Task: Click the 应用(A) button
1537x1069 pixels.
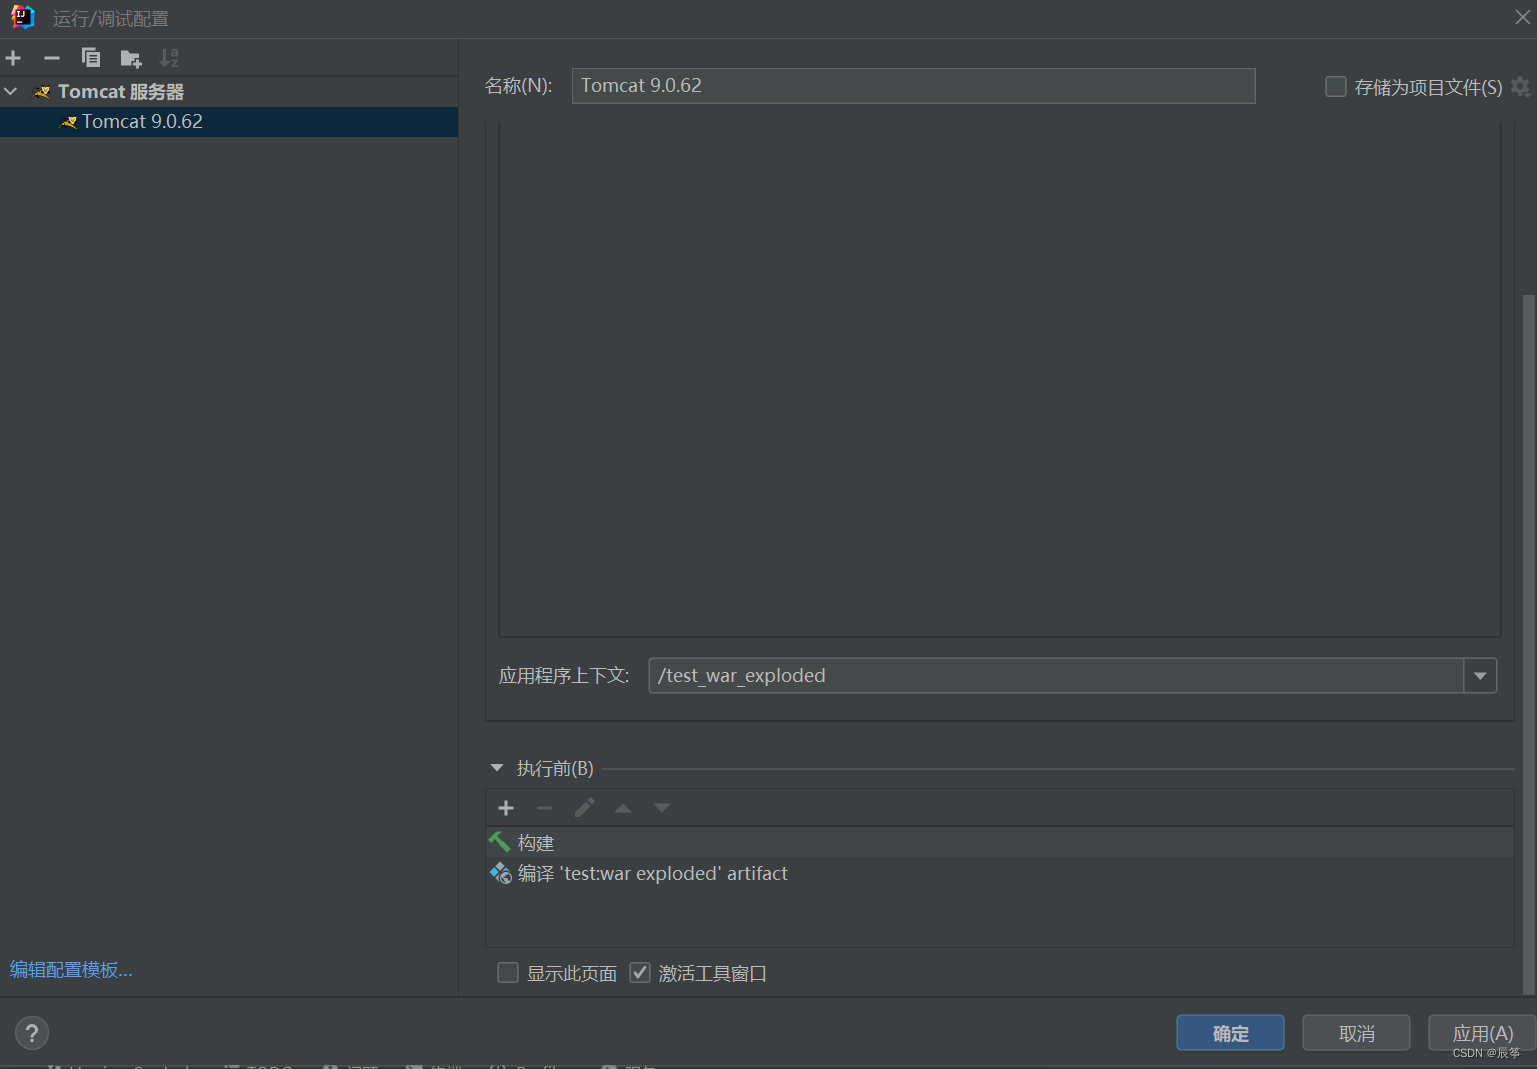Action: (x=1482, y=1033)
